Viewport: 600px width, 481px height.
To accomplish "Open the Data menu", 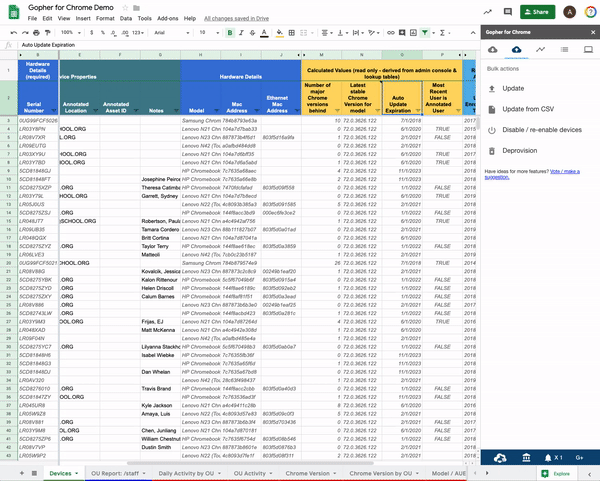I will pos(126,18).
